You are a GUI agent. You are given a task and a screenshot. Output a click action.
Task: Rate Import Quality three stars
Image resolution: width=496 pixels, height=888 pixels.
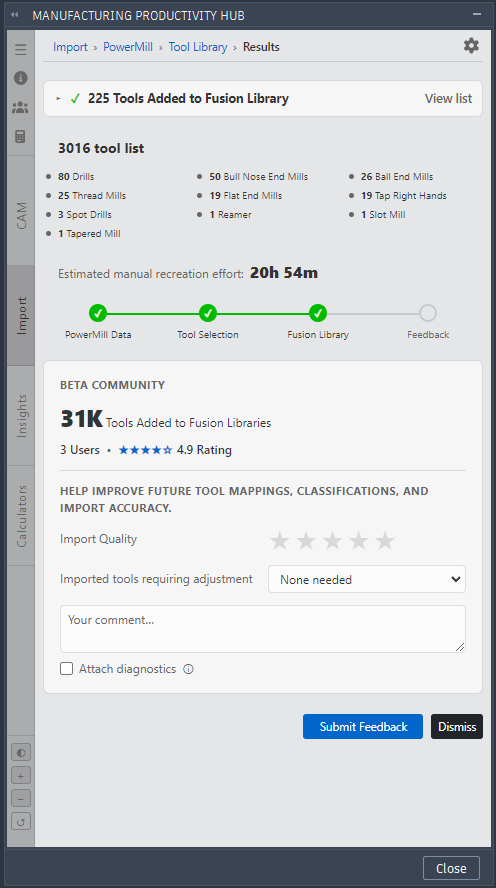tap(332, 540)
